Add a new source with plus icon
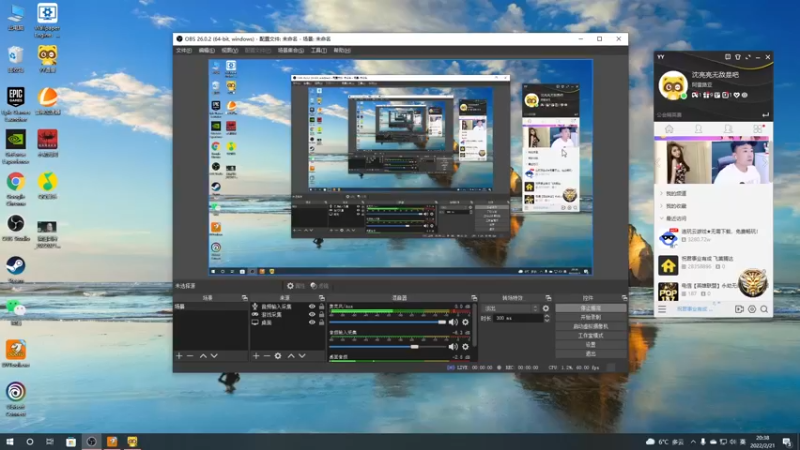Image resolution: width=800 pixels, height=450 pixels. (x=256, y=356)
